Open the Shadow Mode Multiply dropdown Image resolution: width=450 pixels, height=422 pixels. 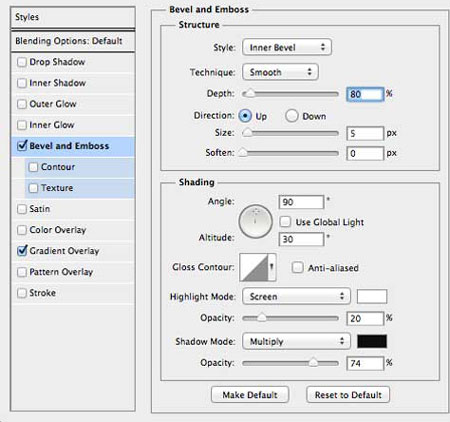[296, 341]
